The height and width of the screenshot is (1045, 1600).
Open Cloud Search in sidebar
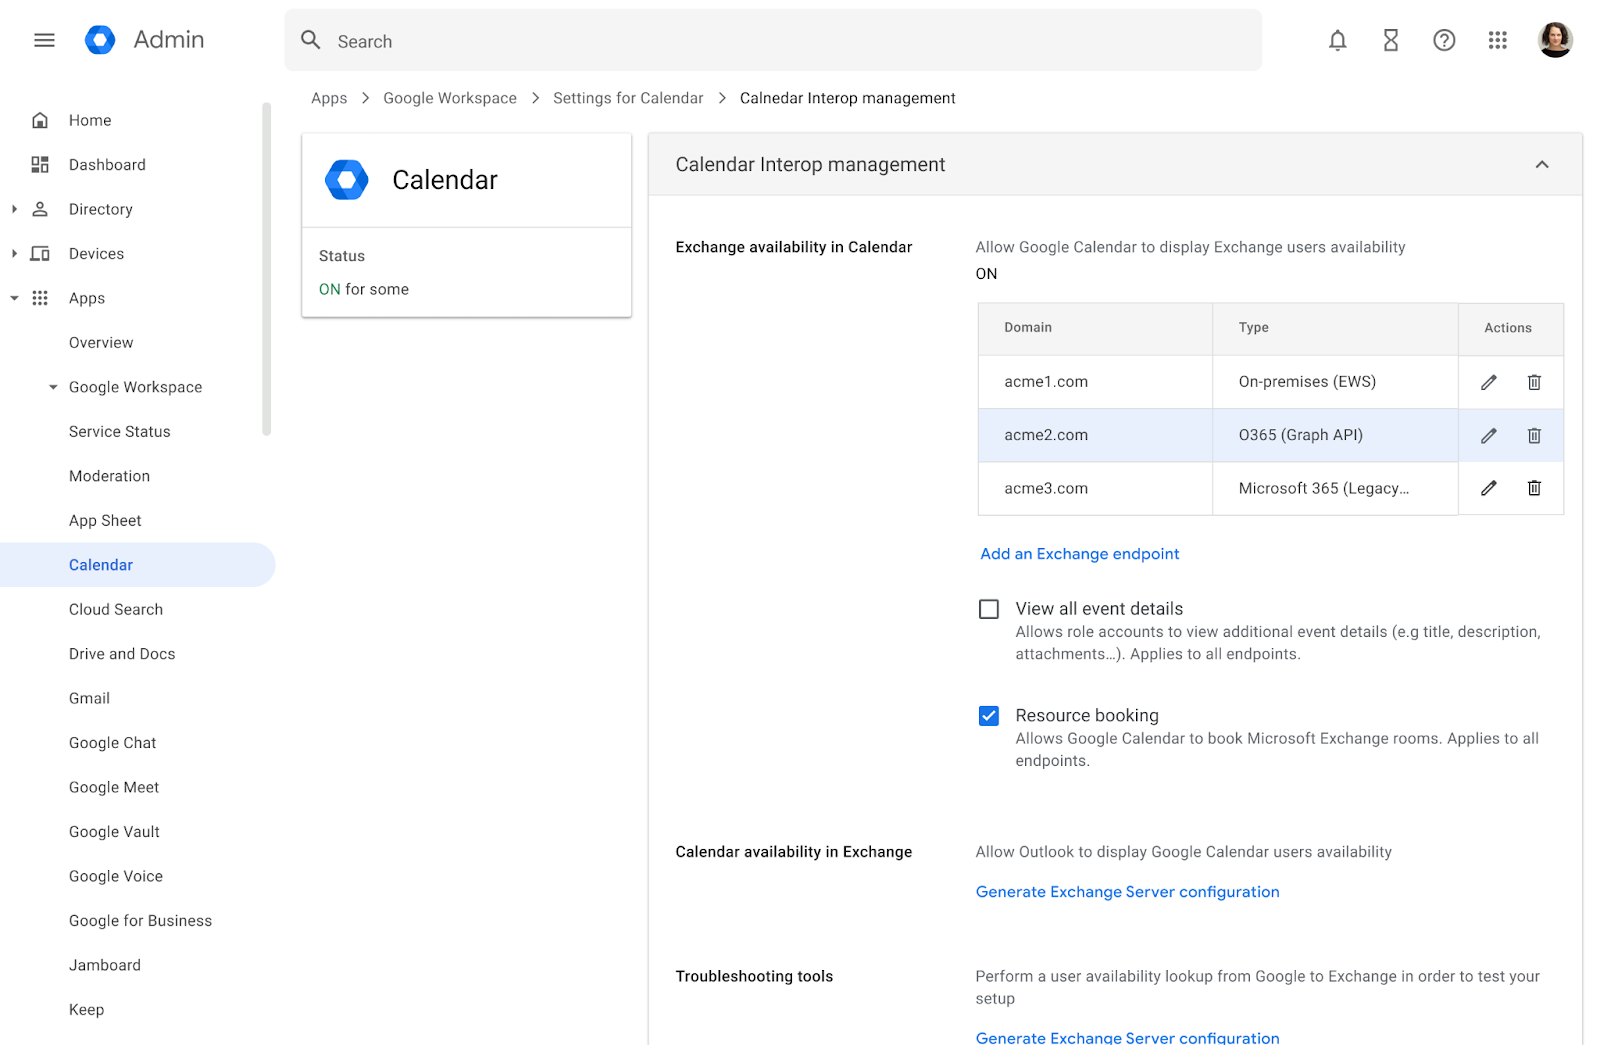coord(116,609)
